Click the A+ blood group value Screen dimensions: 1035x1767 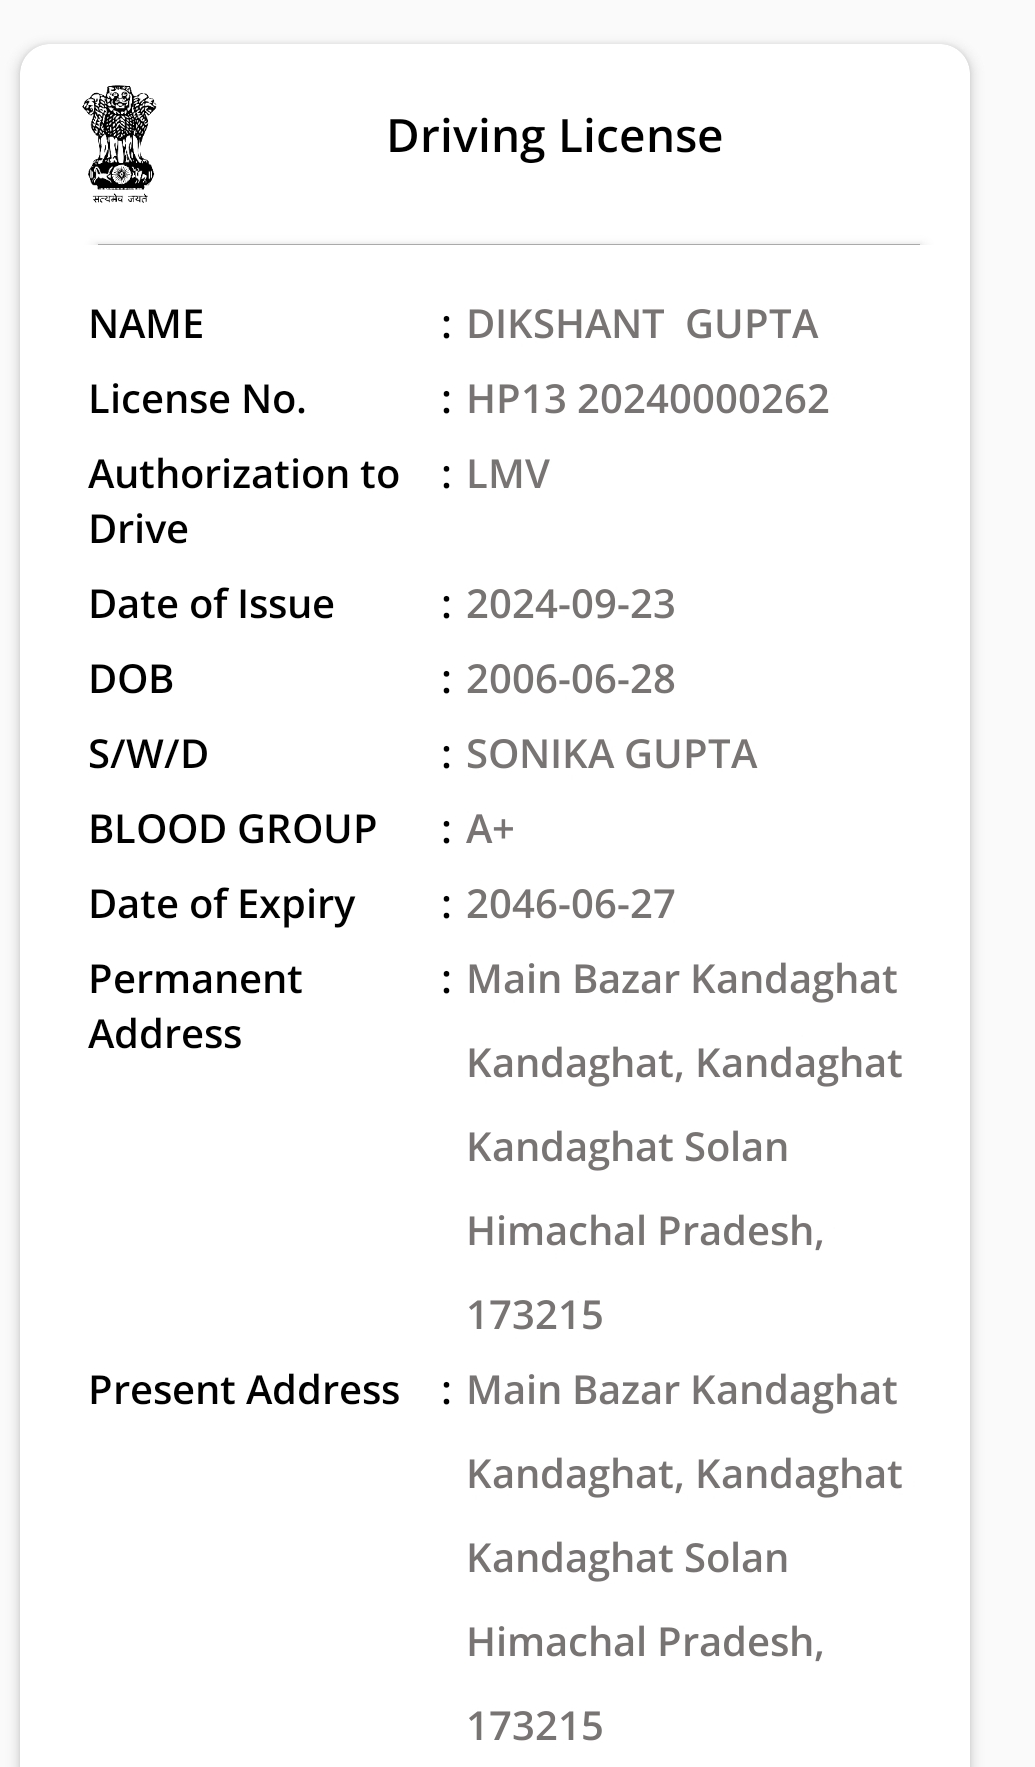pyautogui.click(x=490, y=829)
